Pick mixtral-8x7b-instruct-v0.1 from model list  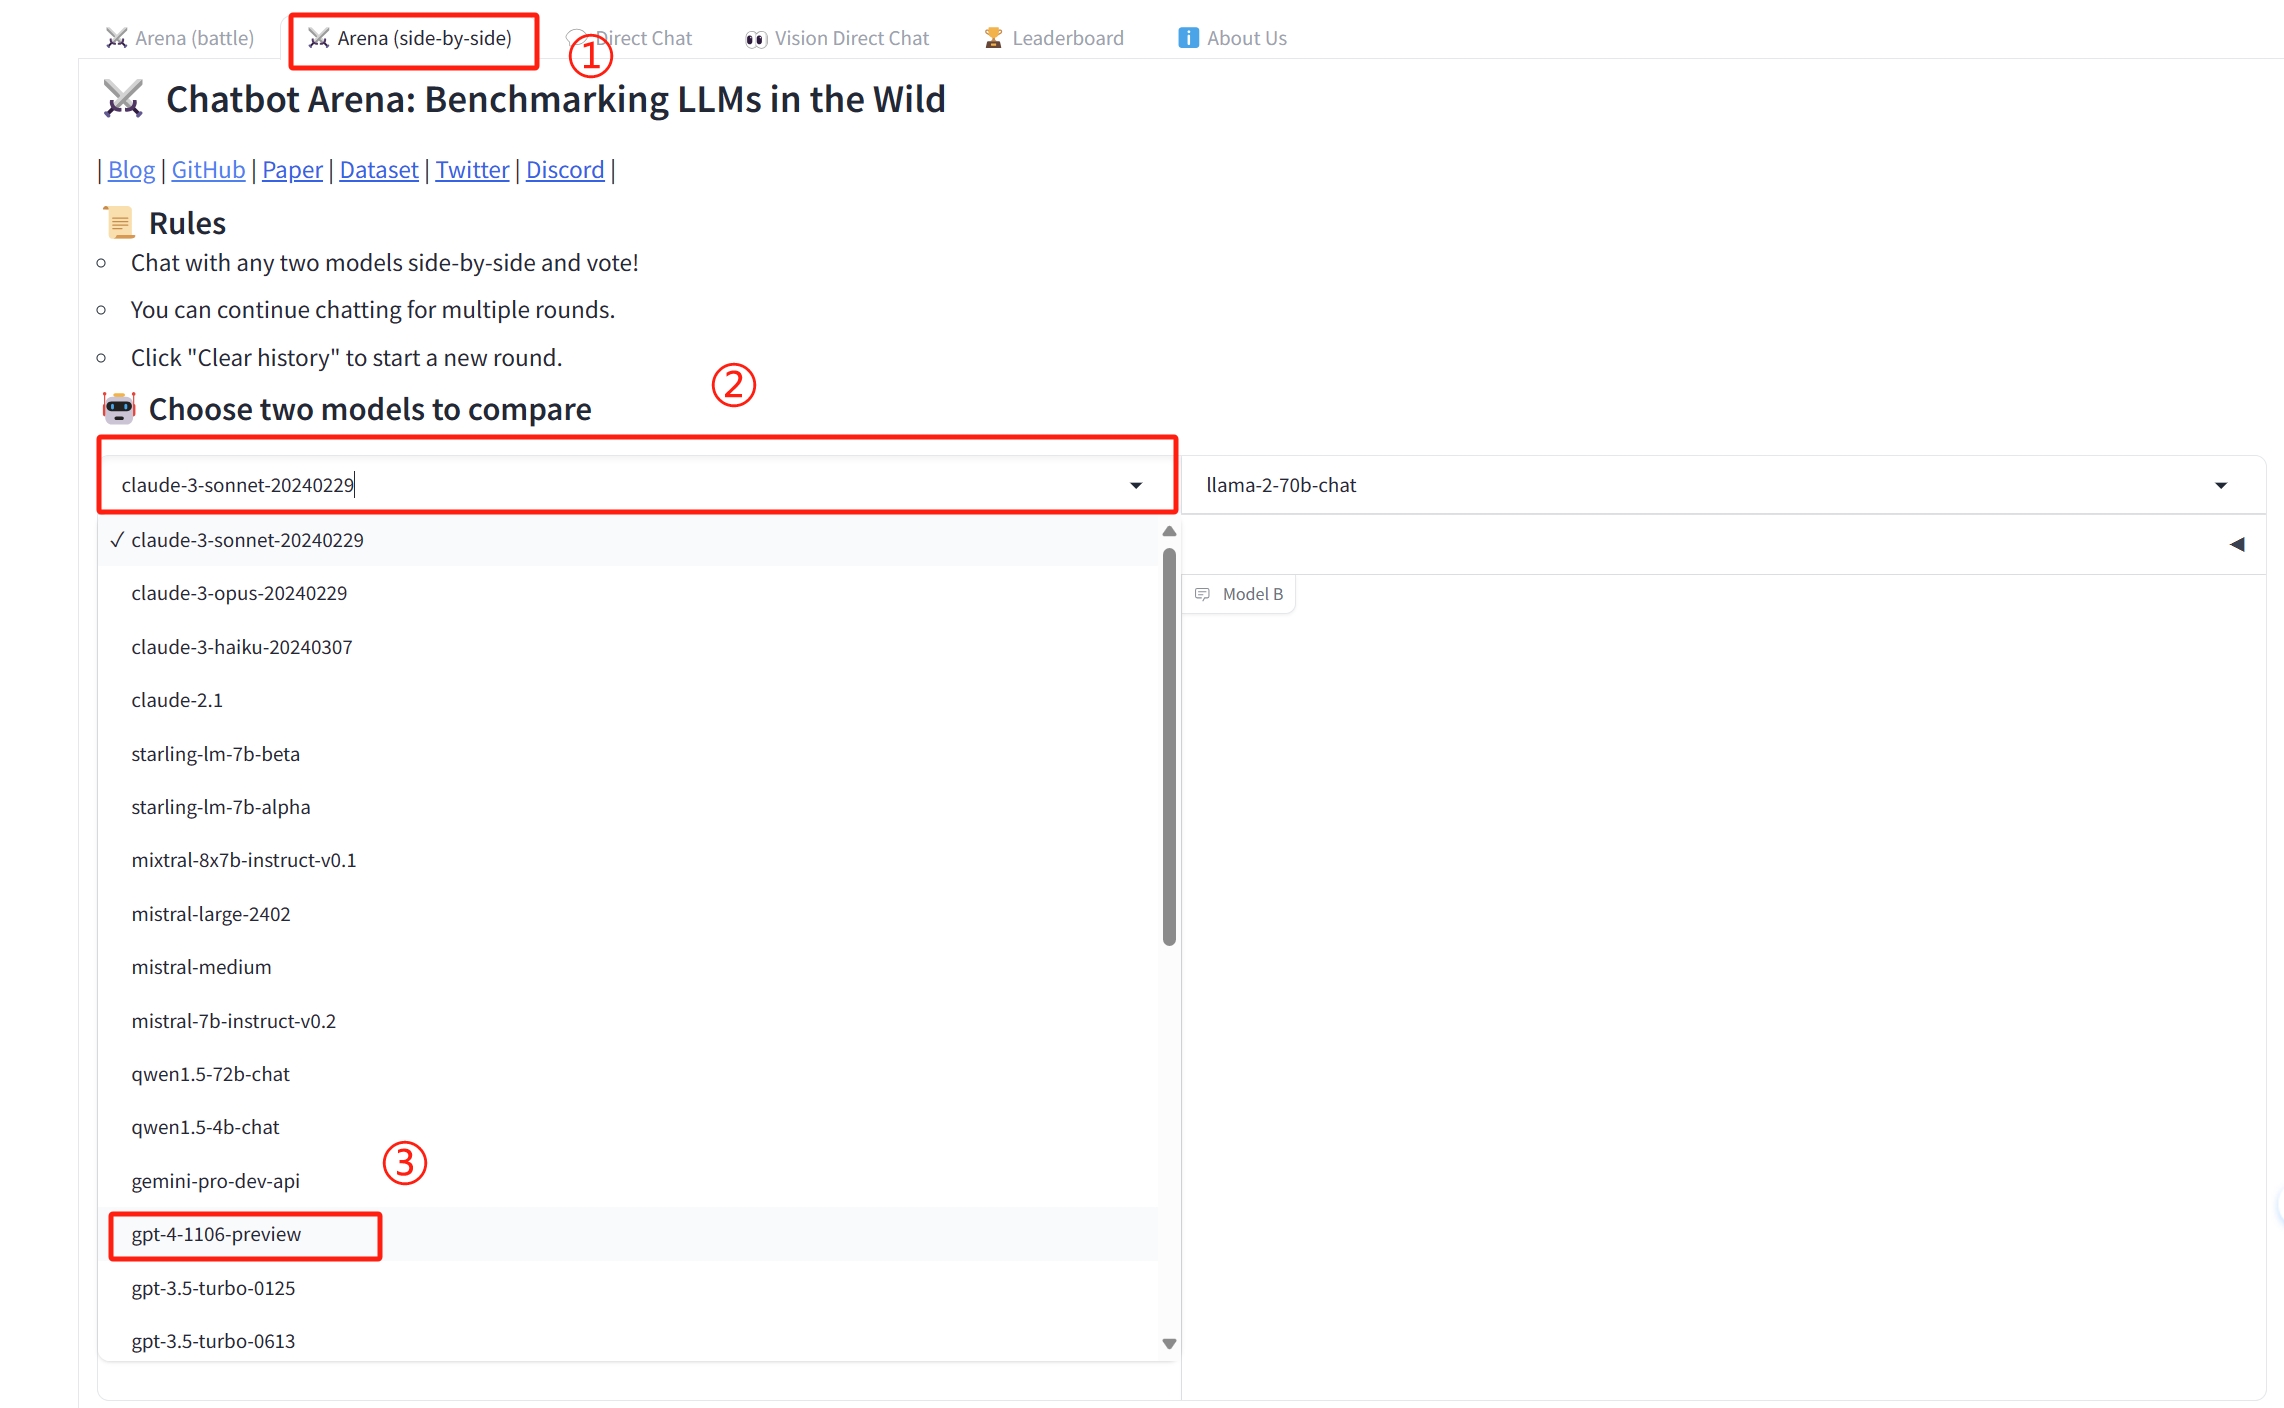coord(243,860)
